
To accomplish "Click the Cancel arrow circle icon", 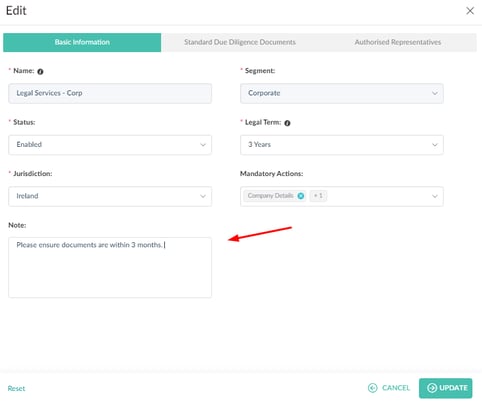I will [x=373, y=388].
